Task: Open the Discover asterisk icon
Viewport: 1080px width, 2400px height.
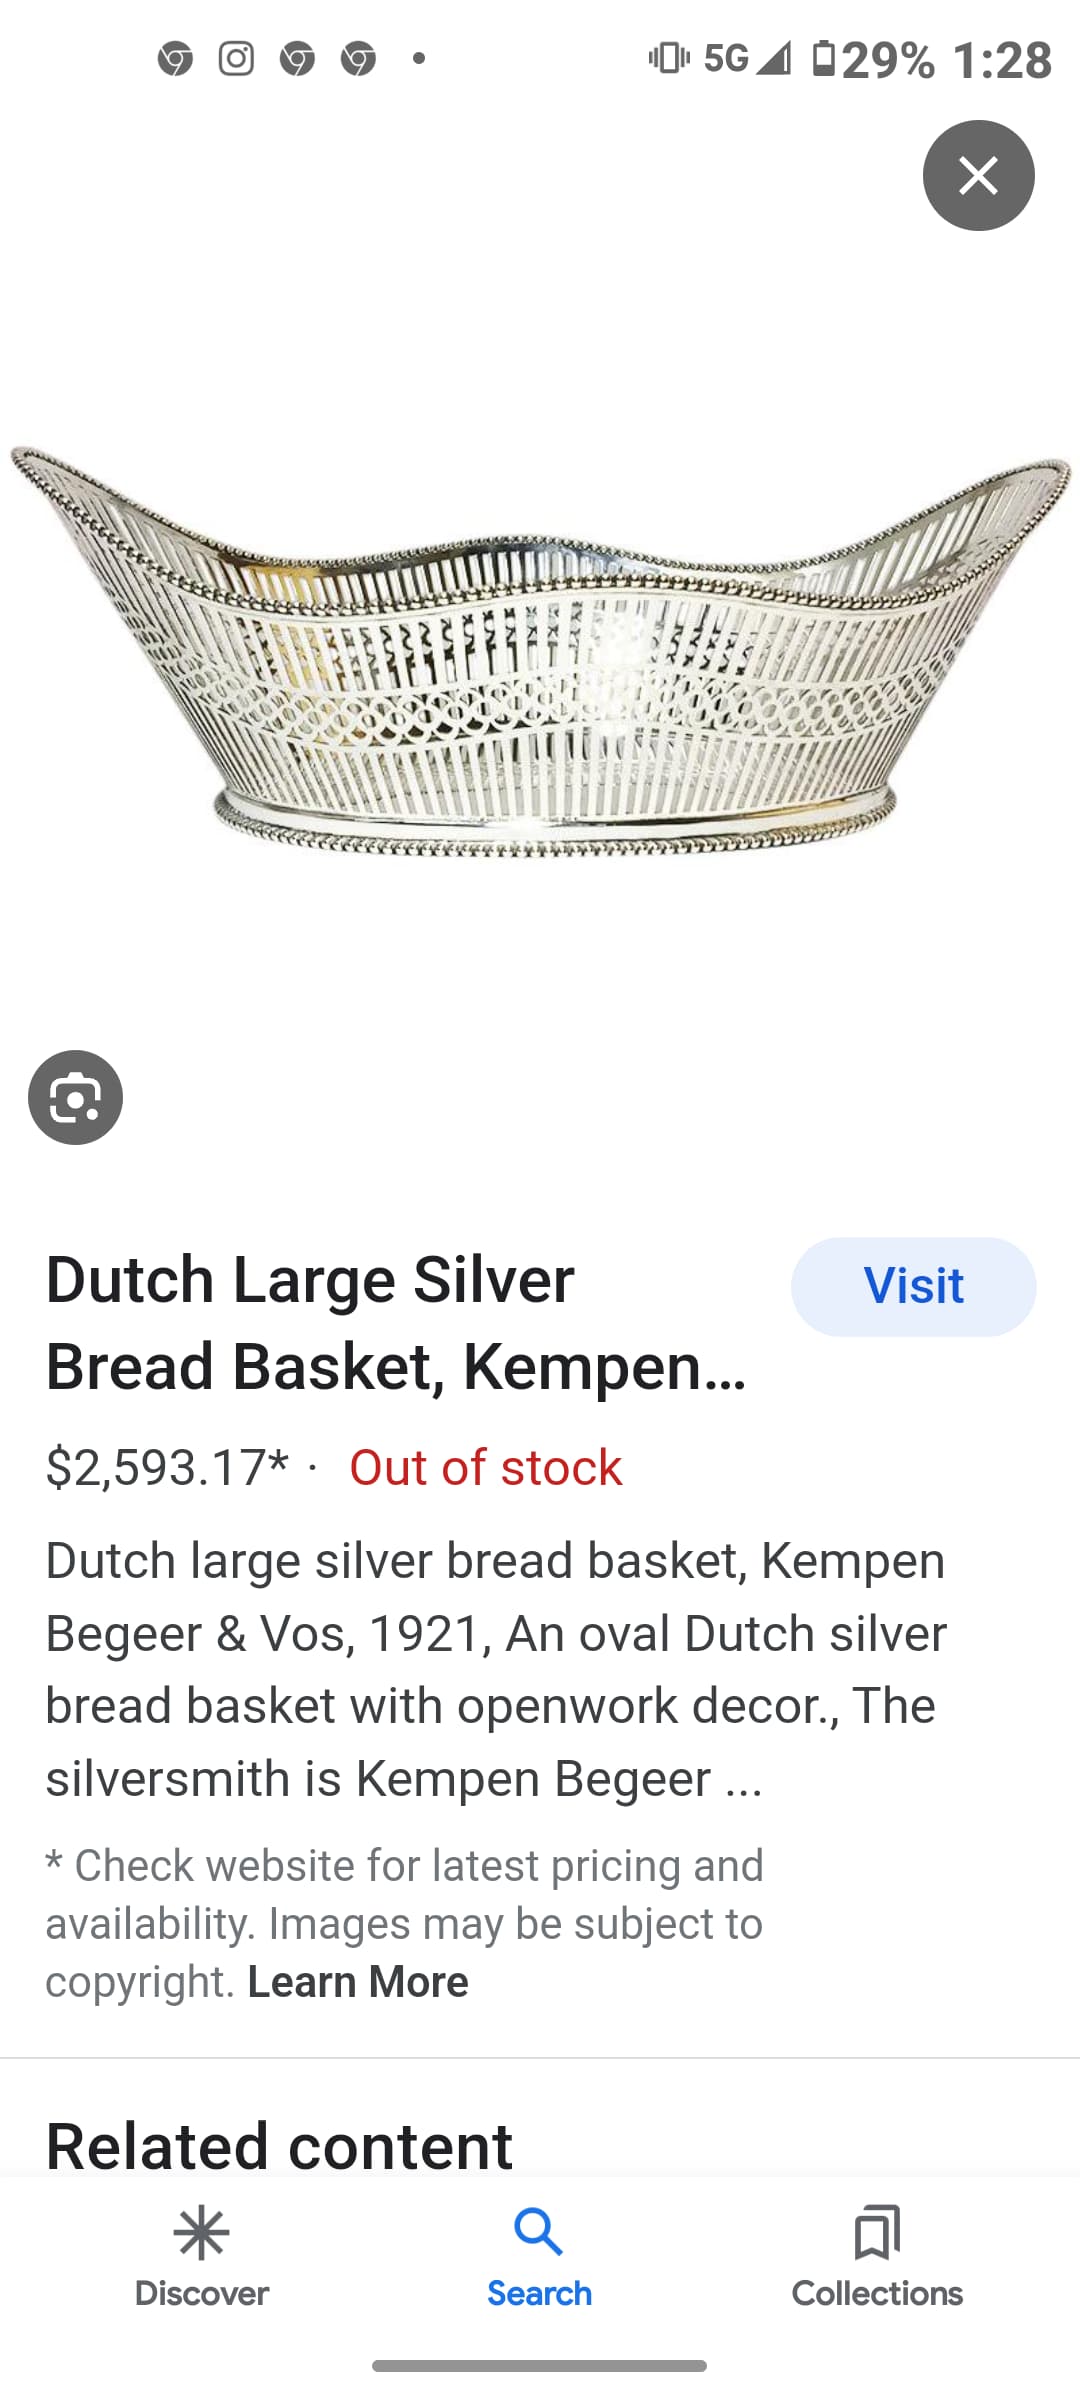Action: click(x=201, y=2233)
